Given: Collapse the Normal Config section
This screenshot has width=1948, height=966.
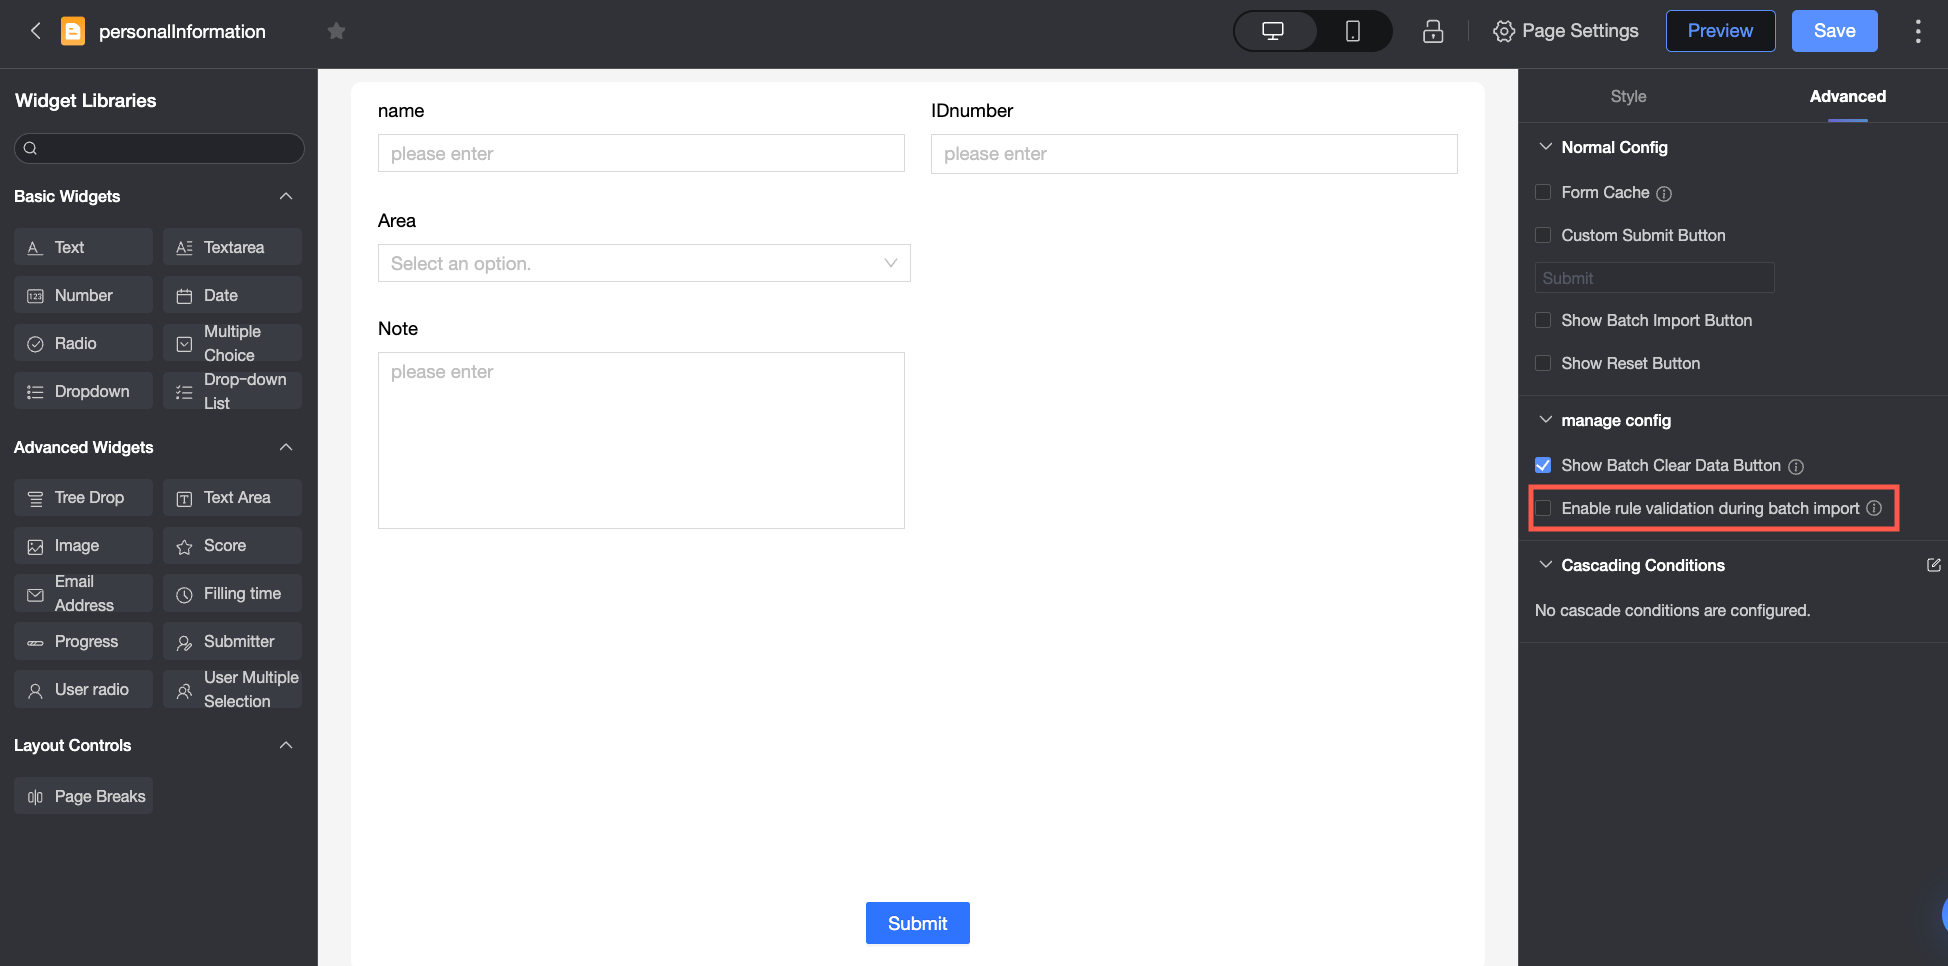Looking at the screenshot, I should click(x=1545, y=147).
